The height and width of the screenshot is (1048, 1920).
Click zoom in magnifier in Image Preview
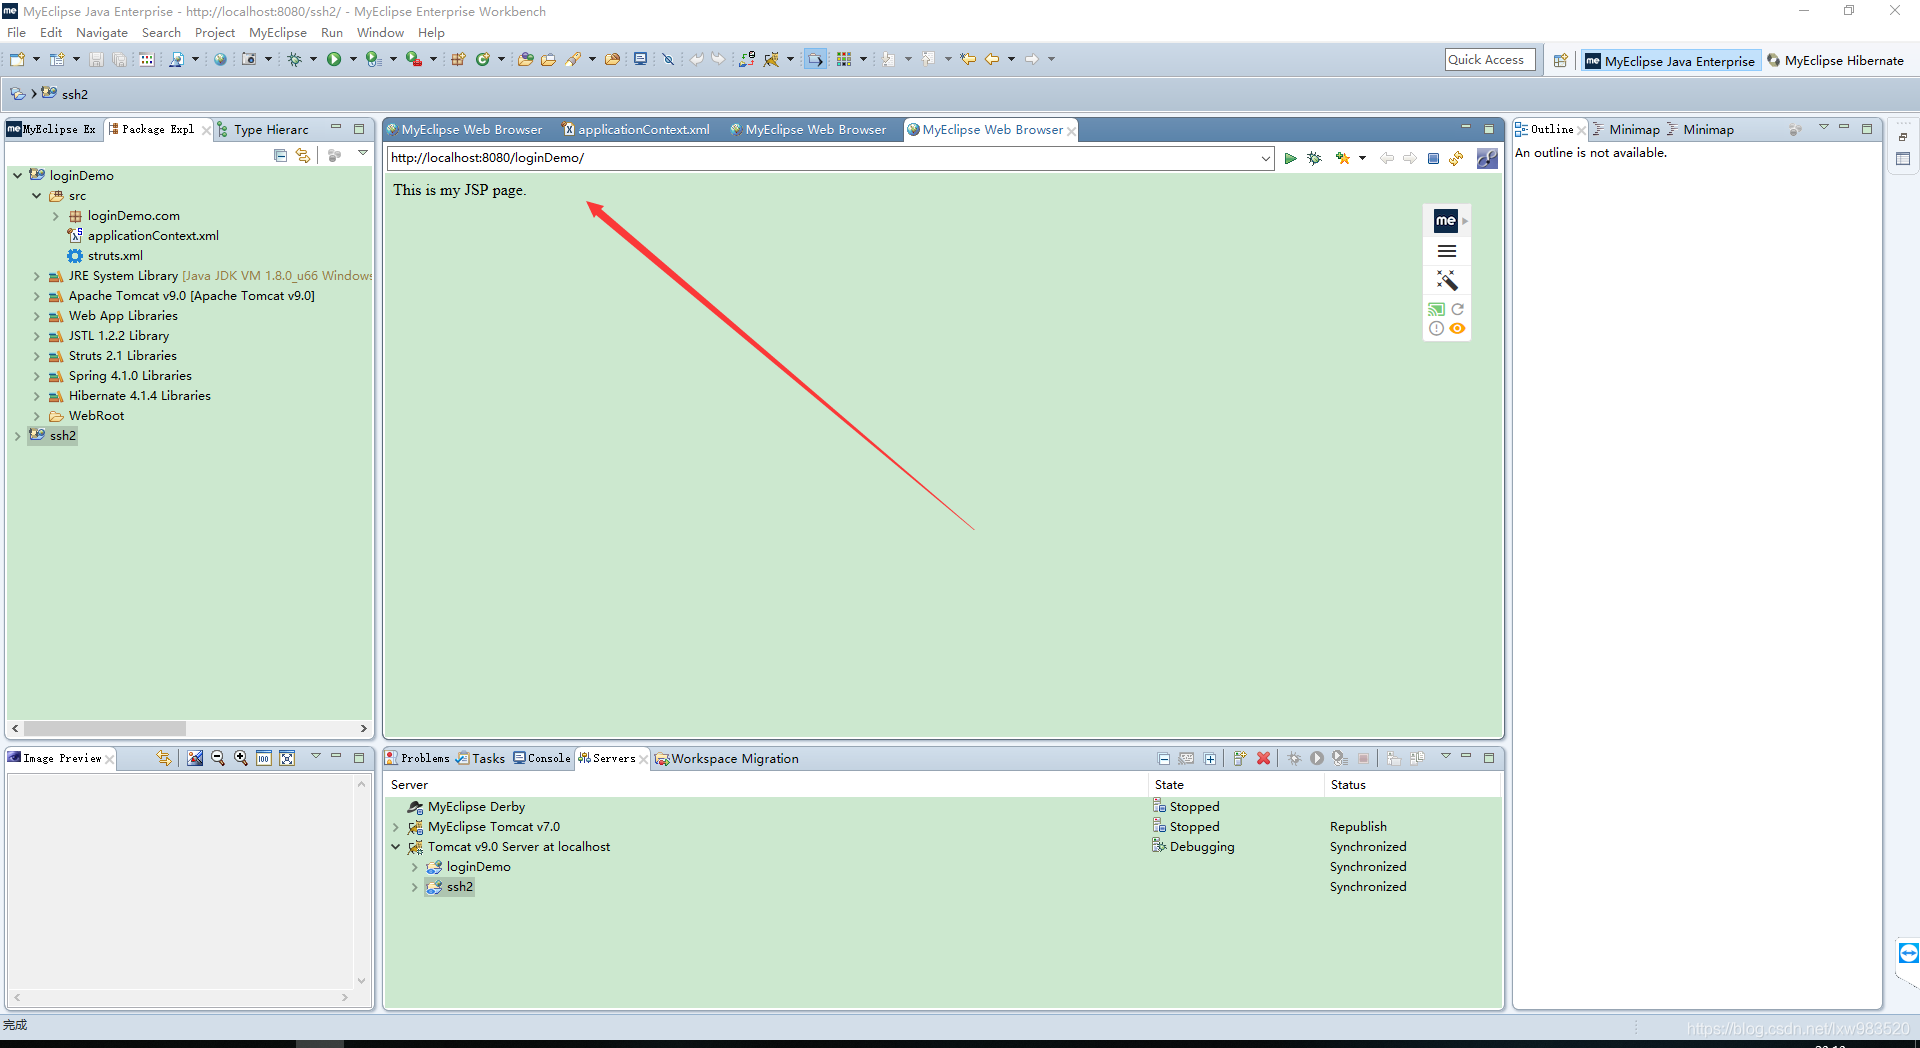pyautogui.click(x=241, y=758)
